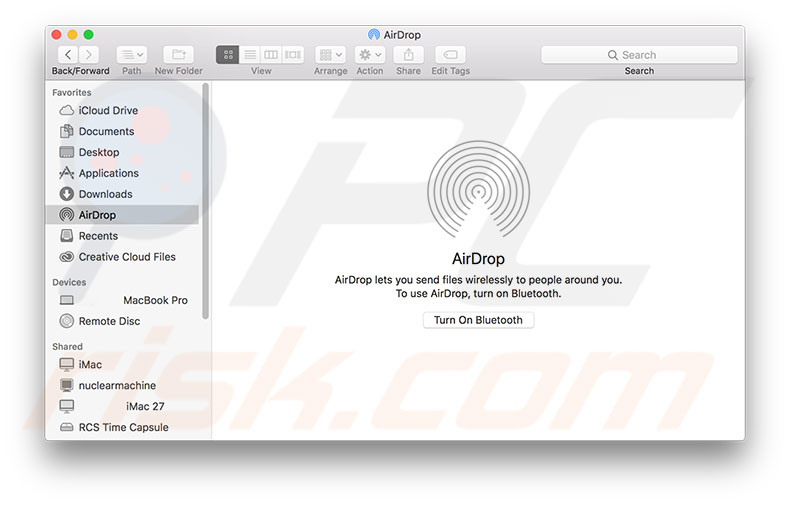This screenshot has height=505, width=790.
Task: Open iCloud Drive in sidebar
Action: [x=122, y=110]
